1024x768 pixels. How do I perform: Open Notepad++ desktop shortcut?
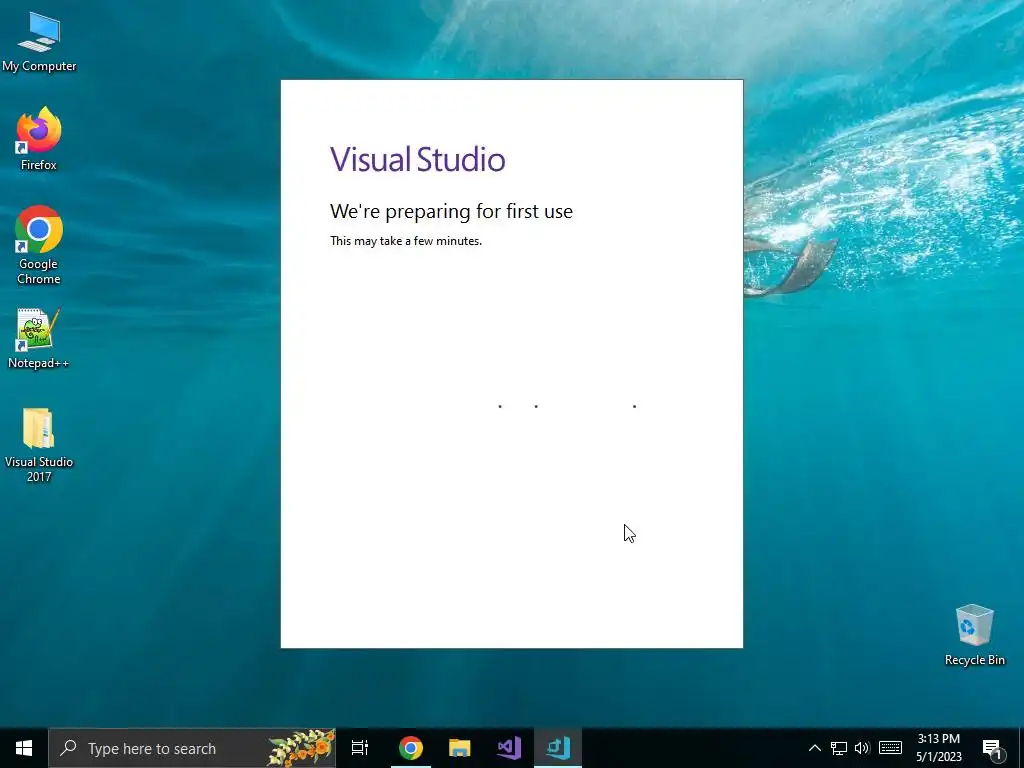(x=39, y=338)
